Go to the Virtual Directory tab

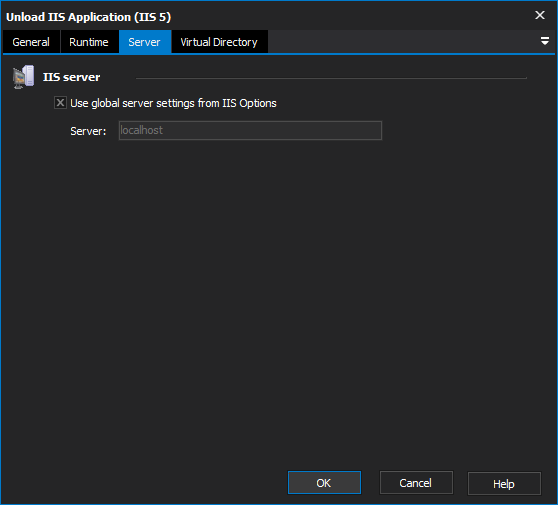point(219,42)
